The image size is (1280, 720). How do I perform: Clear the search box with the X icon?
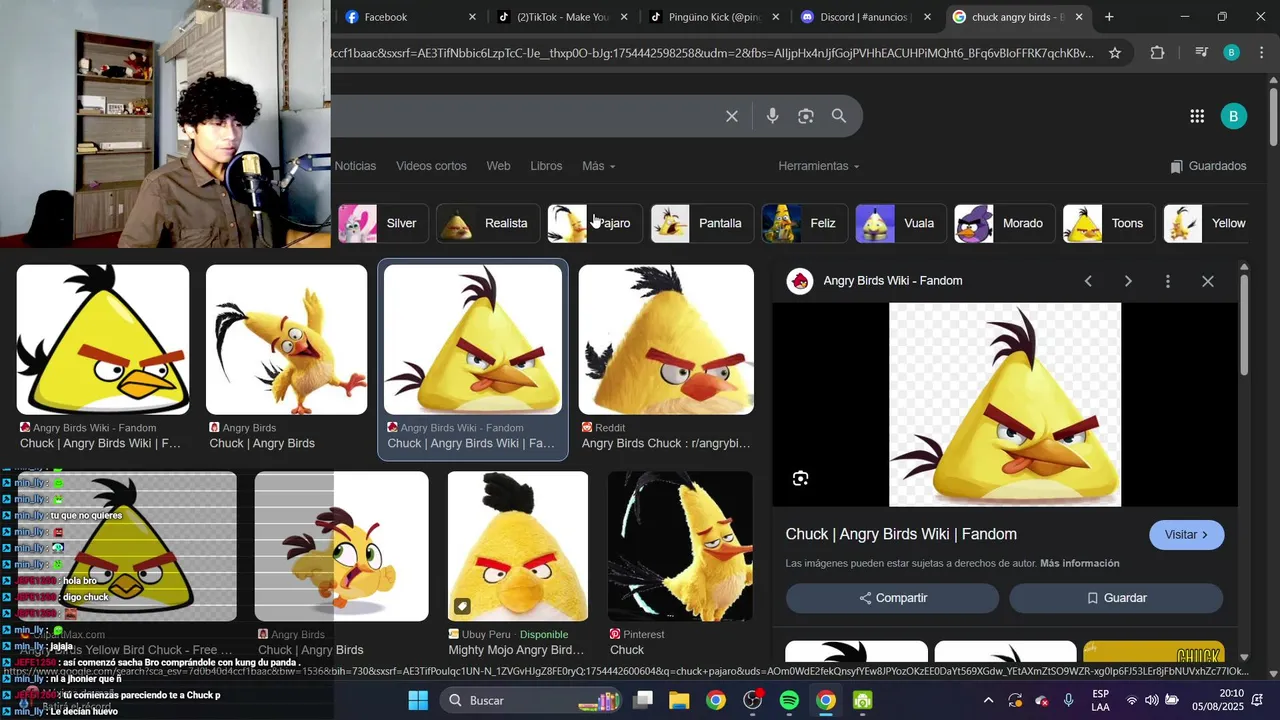point(732,116)
